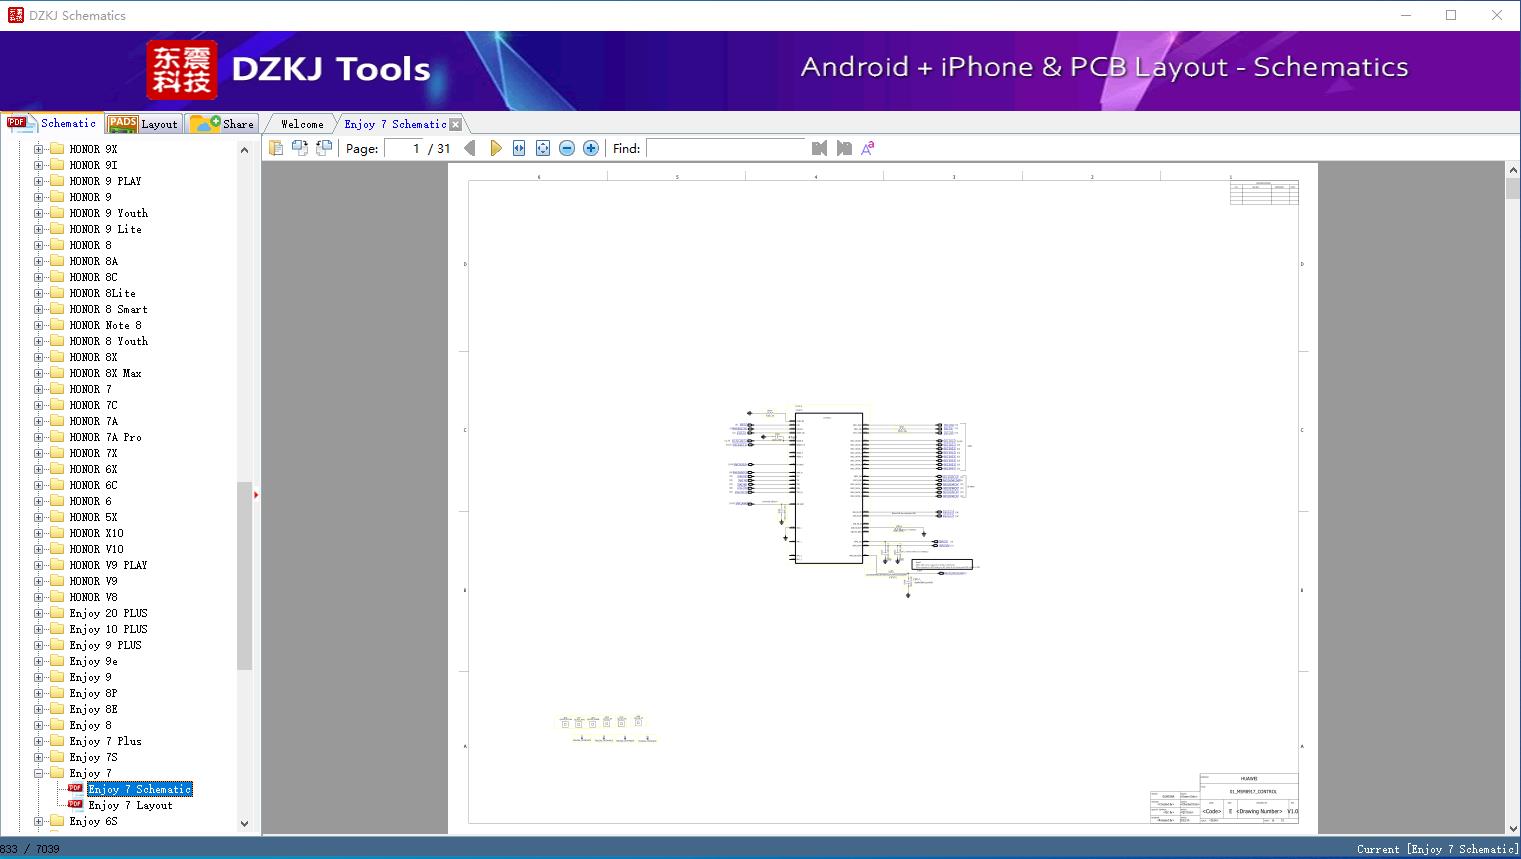This screenshot has height=859, width=1521.
Task: Close the Enjoy 7 Schematic tab
Action: pos(456,124)
